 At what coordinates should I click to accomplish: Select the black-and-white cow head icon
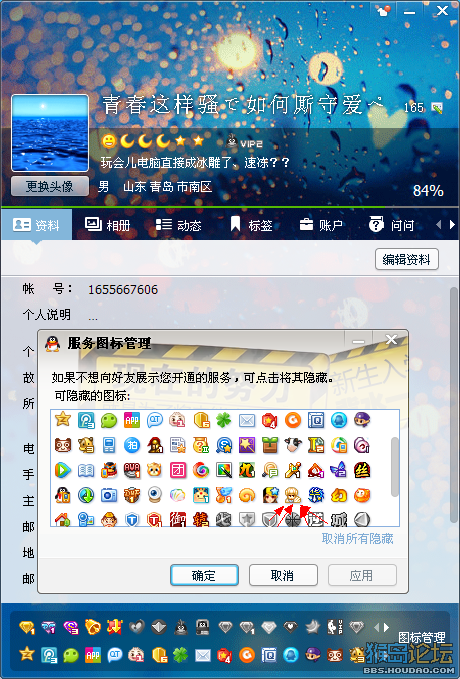pyautogui.click(x=293, y=445)
